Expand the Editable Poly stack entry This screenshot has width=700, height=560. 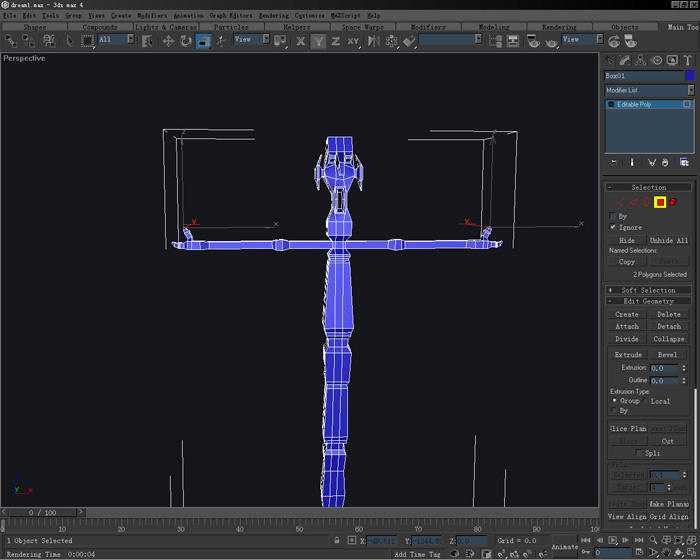pos(611,104)
